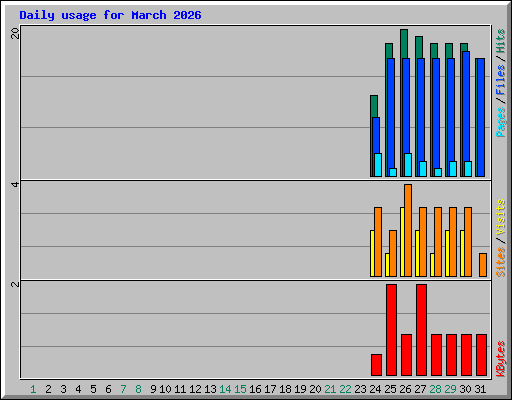Click day label '26' on the axis
Viewport: 512px width, 400px height.
click(405, 389)
